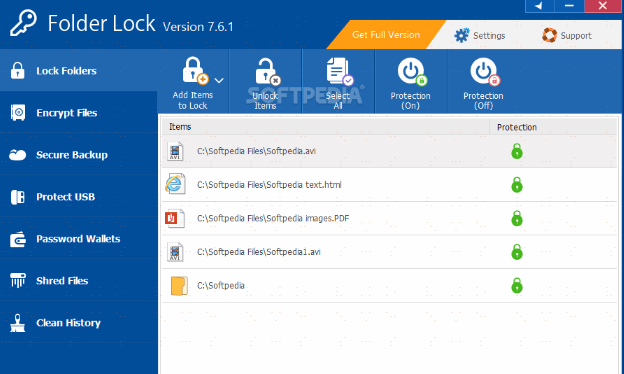Turn Protection (Off) with the power icon
624x374 pixels.
[485, 72]
